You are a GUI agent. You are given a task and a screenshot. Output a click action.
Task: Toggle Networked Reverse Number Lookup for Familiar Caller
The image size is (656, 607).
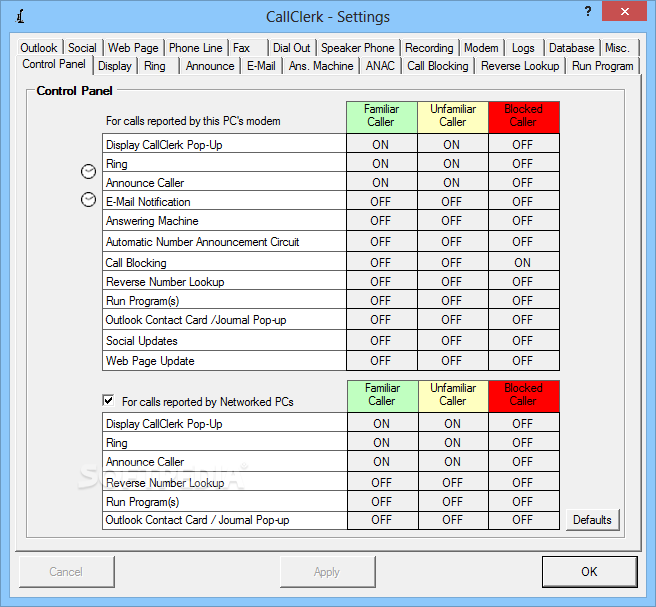(382, 482)
